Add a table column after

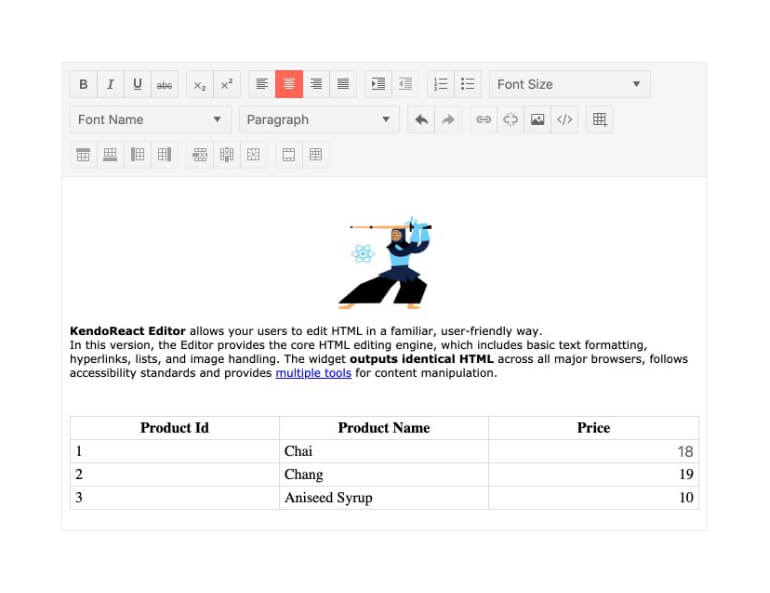[165, 155]
